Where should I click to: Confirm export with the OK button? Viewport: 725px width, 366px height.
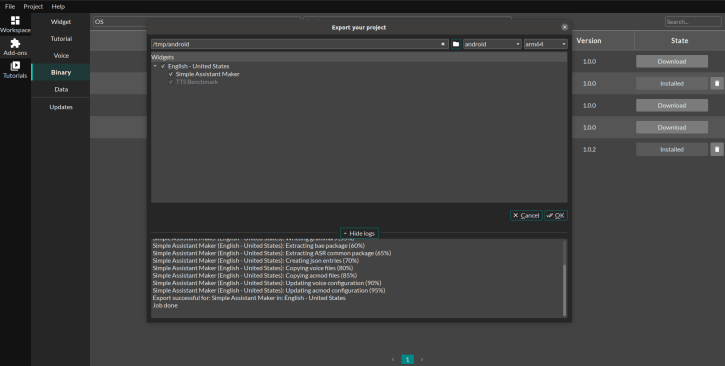[x=556, y=215]
